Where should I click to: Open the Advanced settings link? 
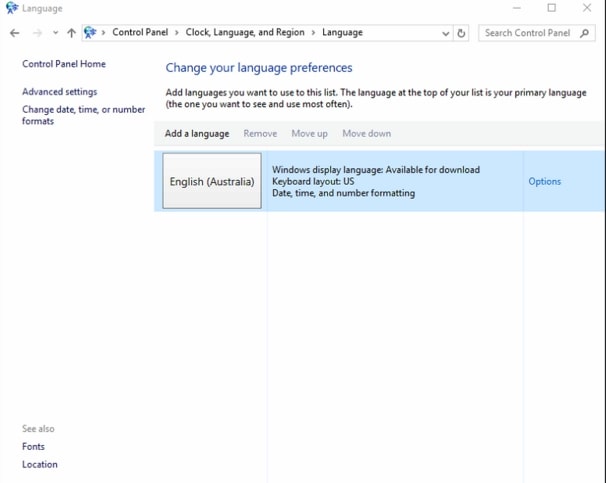60,92
